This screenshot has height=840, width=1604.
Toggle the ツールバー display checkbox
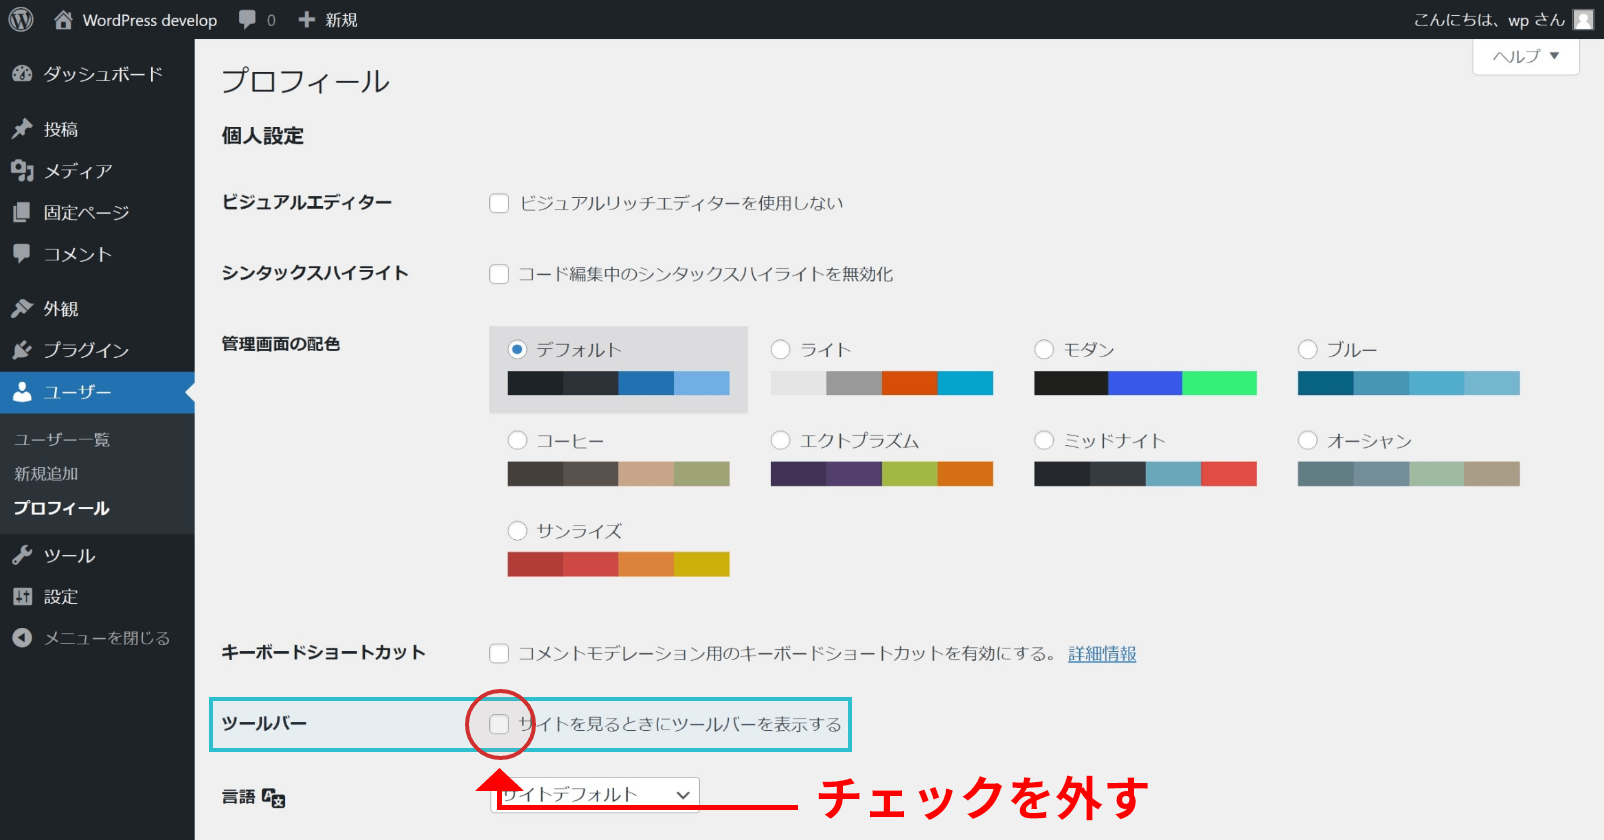(x=499, y=724)
